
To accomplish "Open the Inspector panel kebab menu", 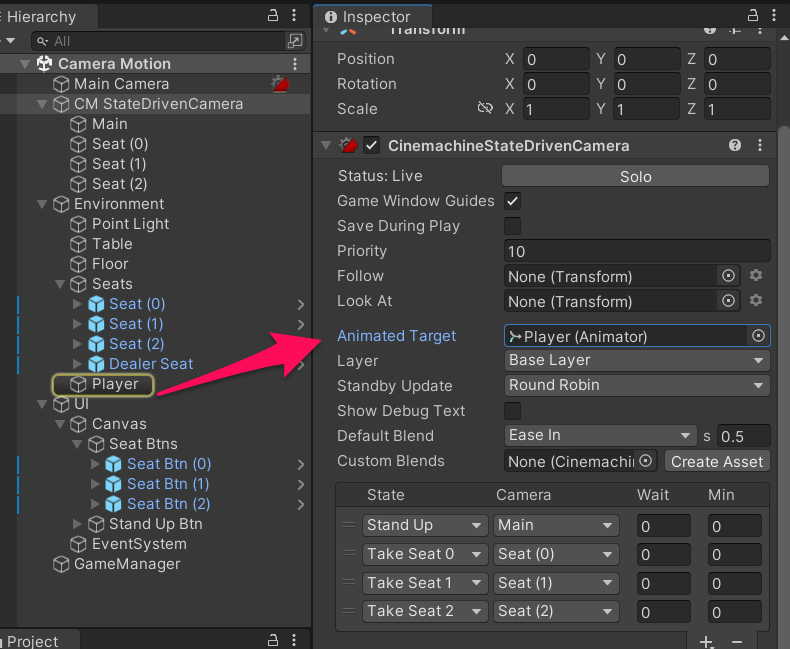I will click(774, 16).
